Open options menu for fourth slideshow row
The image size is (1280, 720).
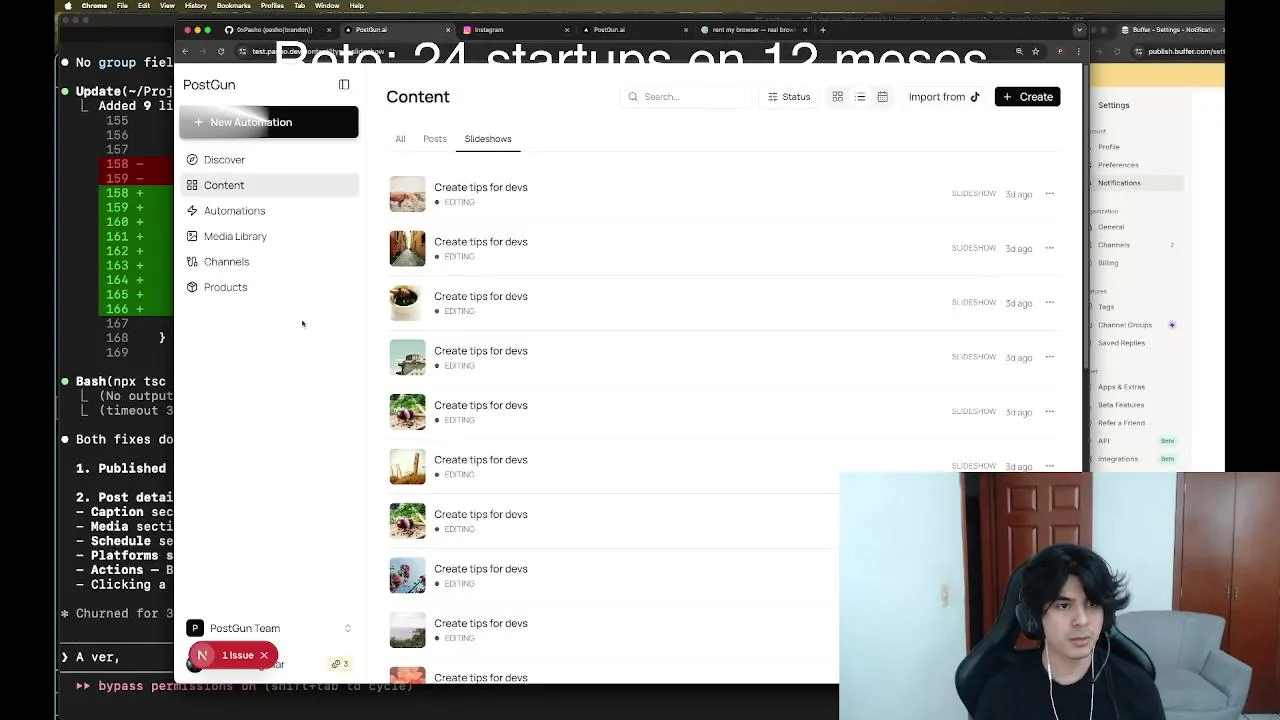click(x=1049, y=357)
